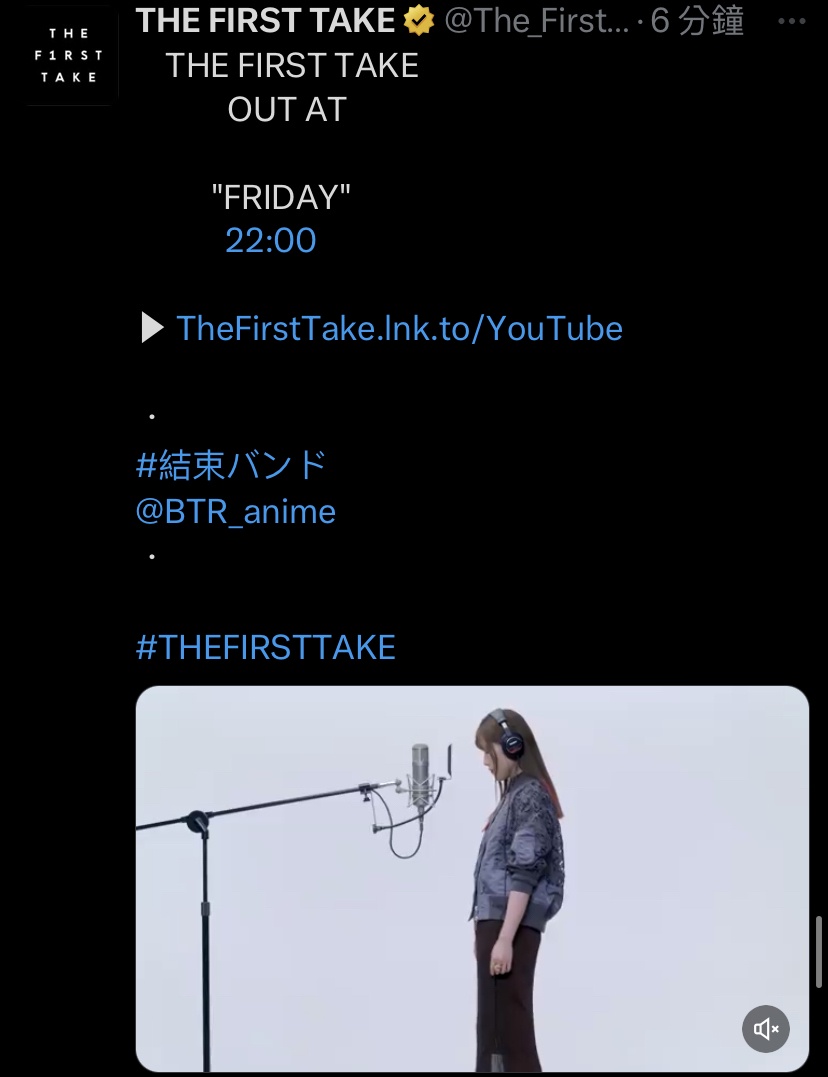Play the singer video thumbnail

coord(472,878)
